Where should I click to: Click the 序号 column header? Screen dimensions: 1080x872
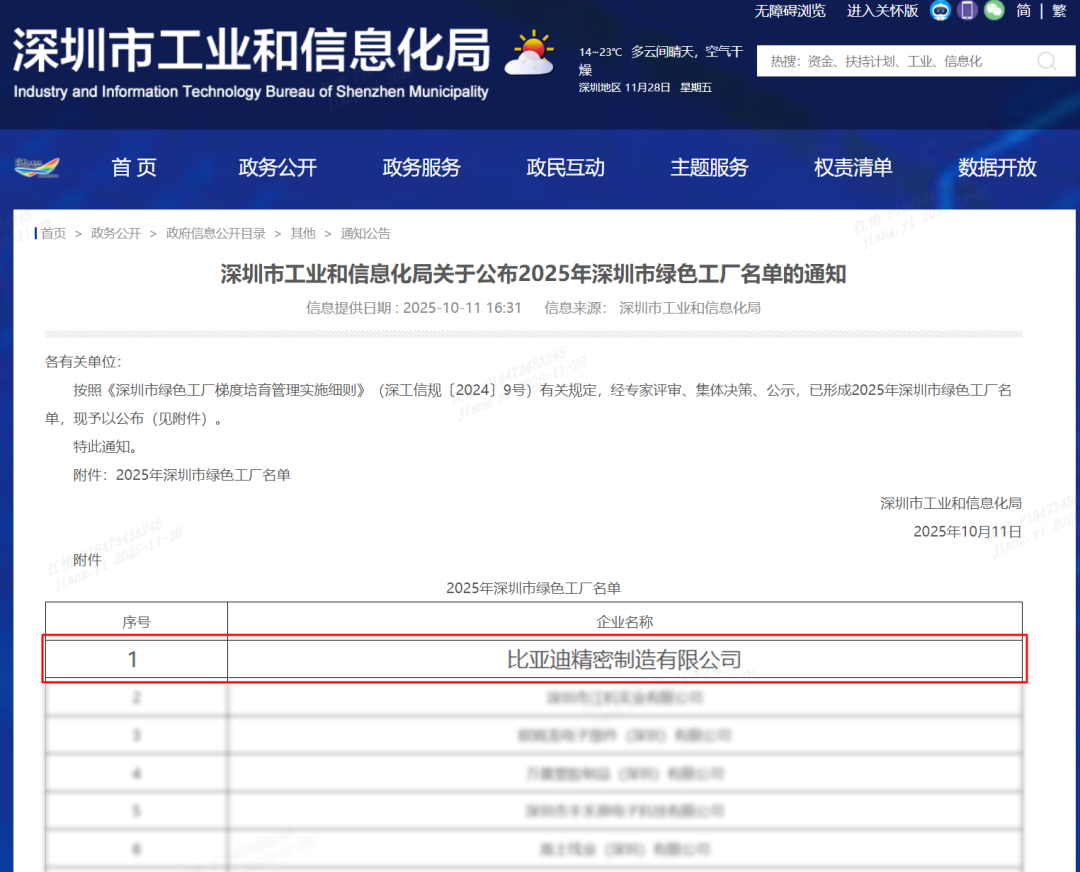coord(136,622)
